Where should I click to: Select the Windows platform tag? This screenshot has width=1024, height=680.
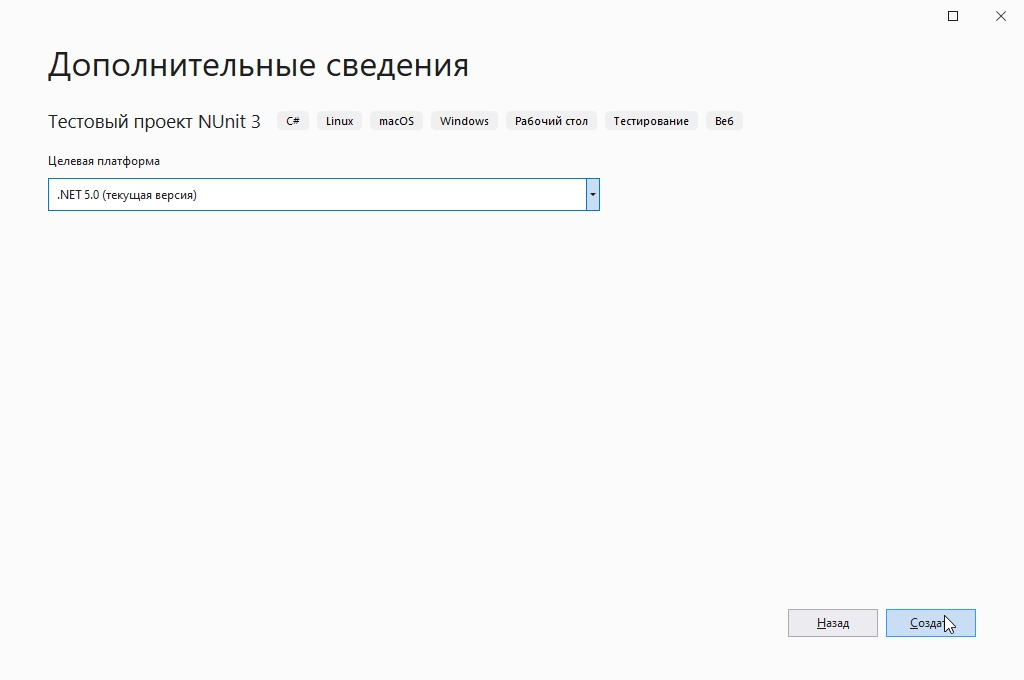[x=464, y=121]
